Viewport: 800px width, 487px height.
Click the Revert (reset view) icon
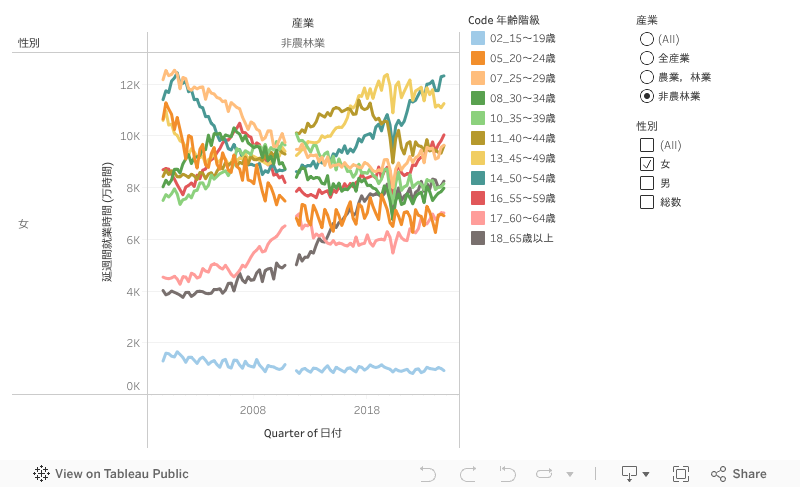tap(507, 474)
